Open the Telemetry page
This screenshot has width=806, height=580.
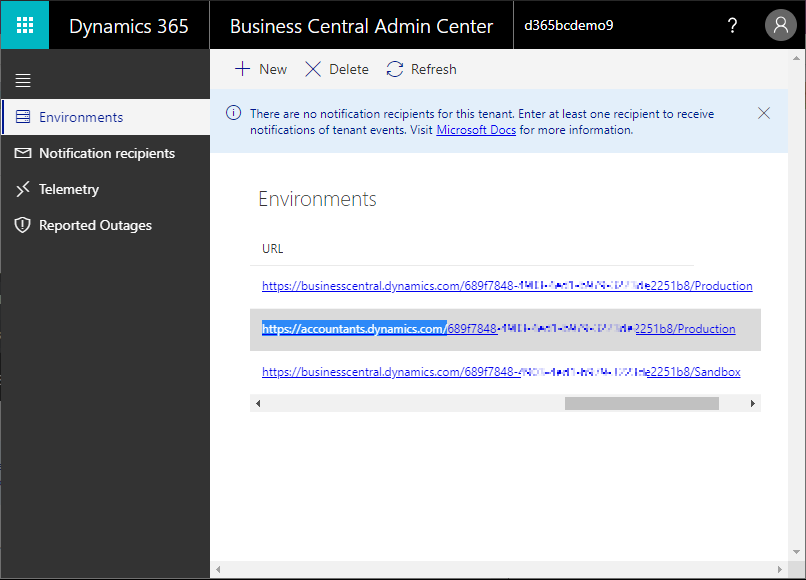click(106, 189)
